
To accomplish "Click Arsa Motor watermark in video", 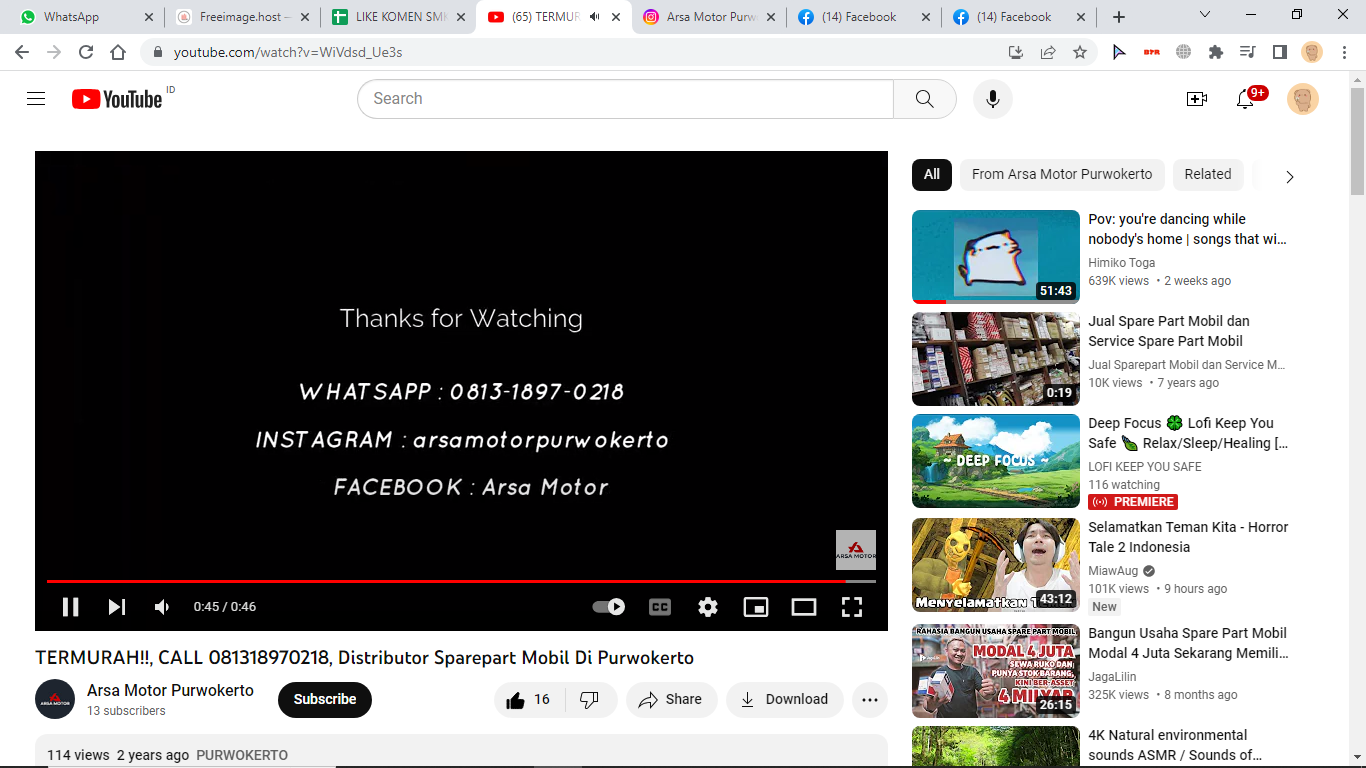I will coord(856,550).
